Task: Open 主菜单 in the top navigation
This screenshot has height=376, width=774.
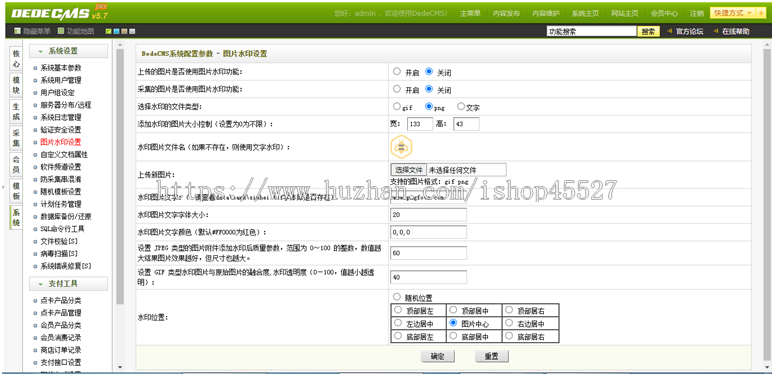Action: [x=470, y=13]
